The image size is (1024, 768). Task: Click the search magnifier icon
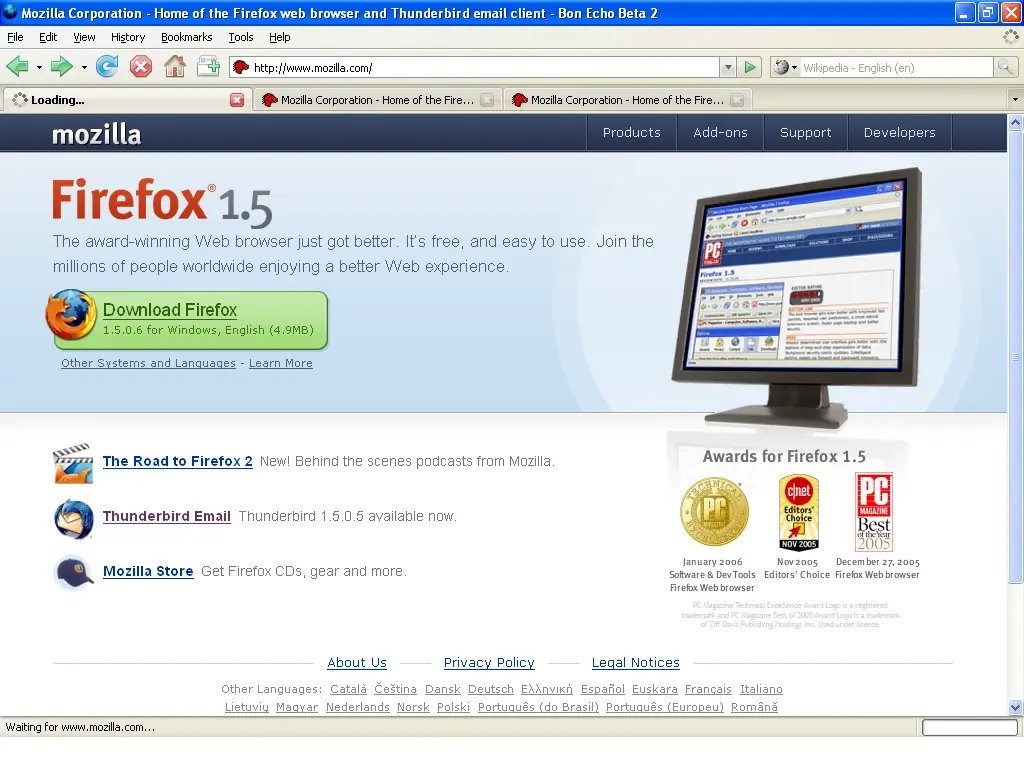[1005, 67]
